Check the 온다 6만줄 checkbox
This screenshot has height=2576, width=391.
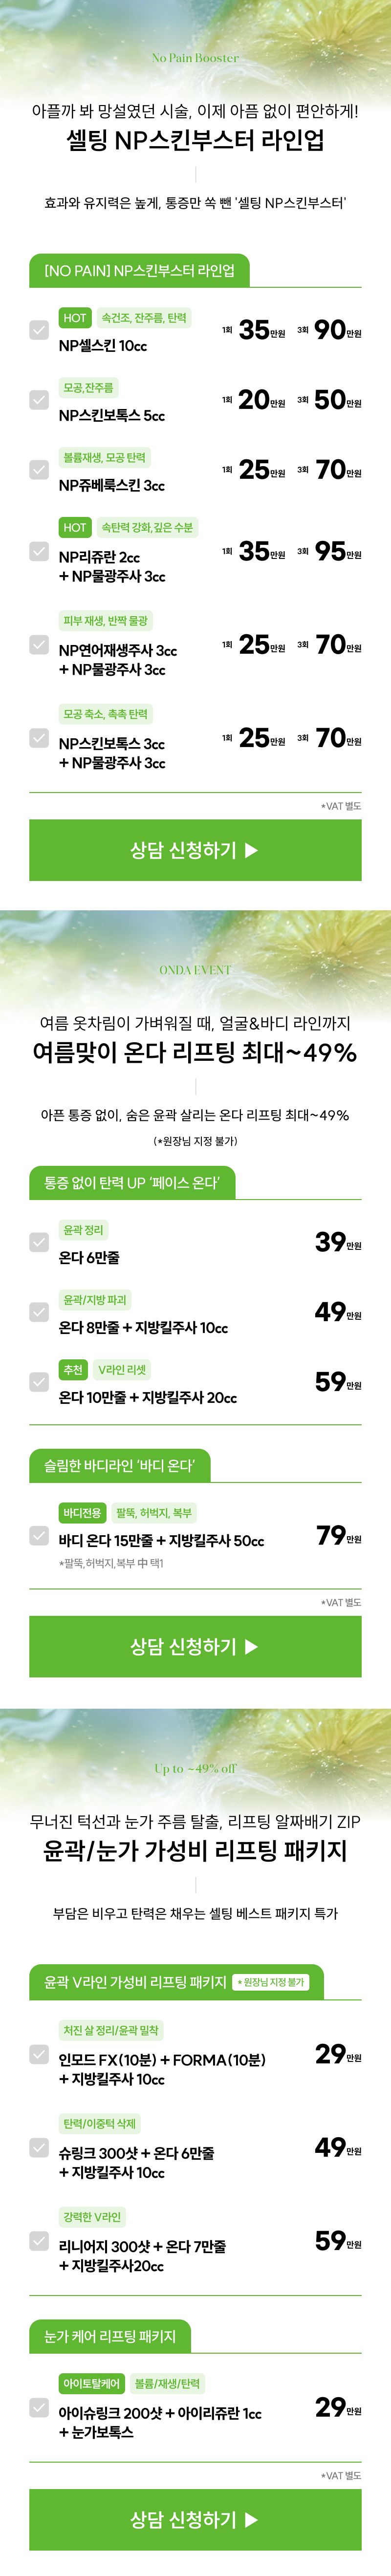click(x=39, y=1241)
